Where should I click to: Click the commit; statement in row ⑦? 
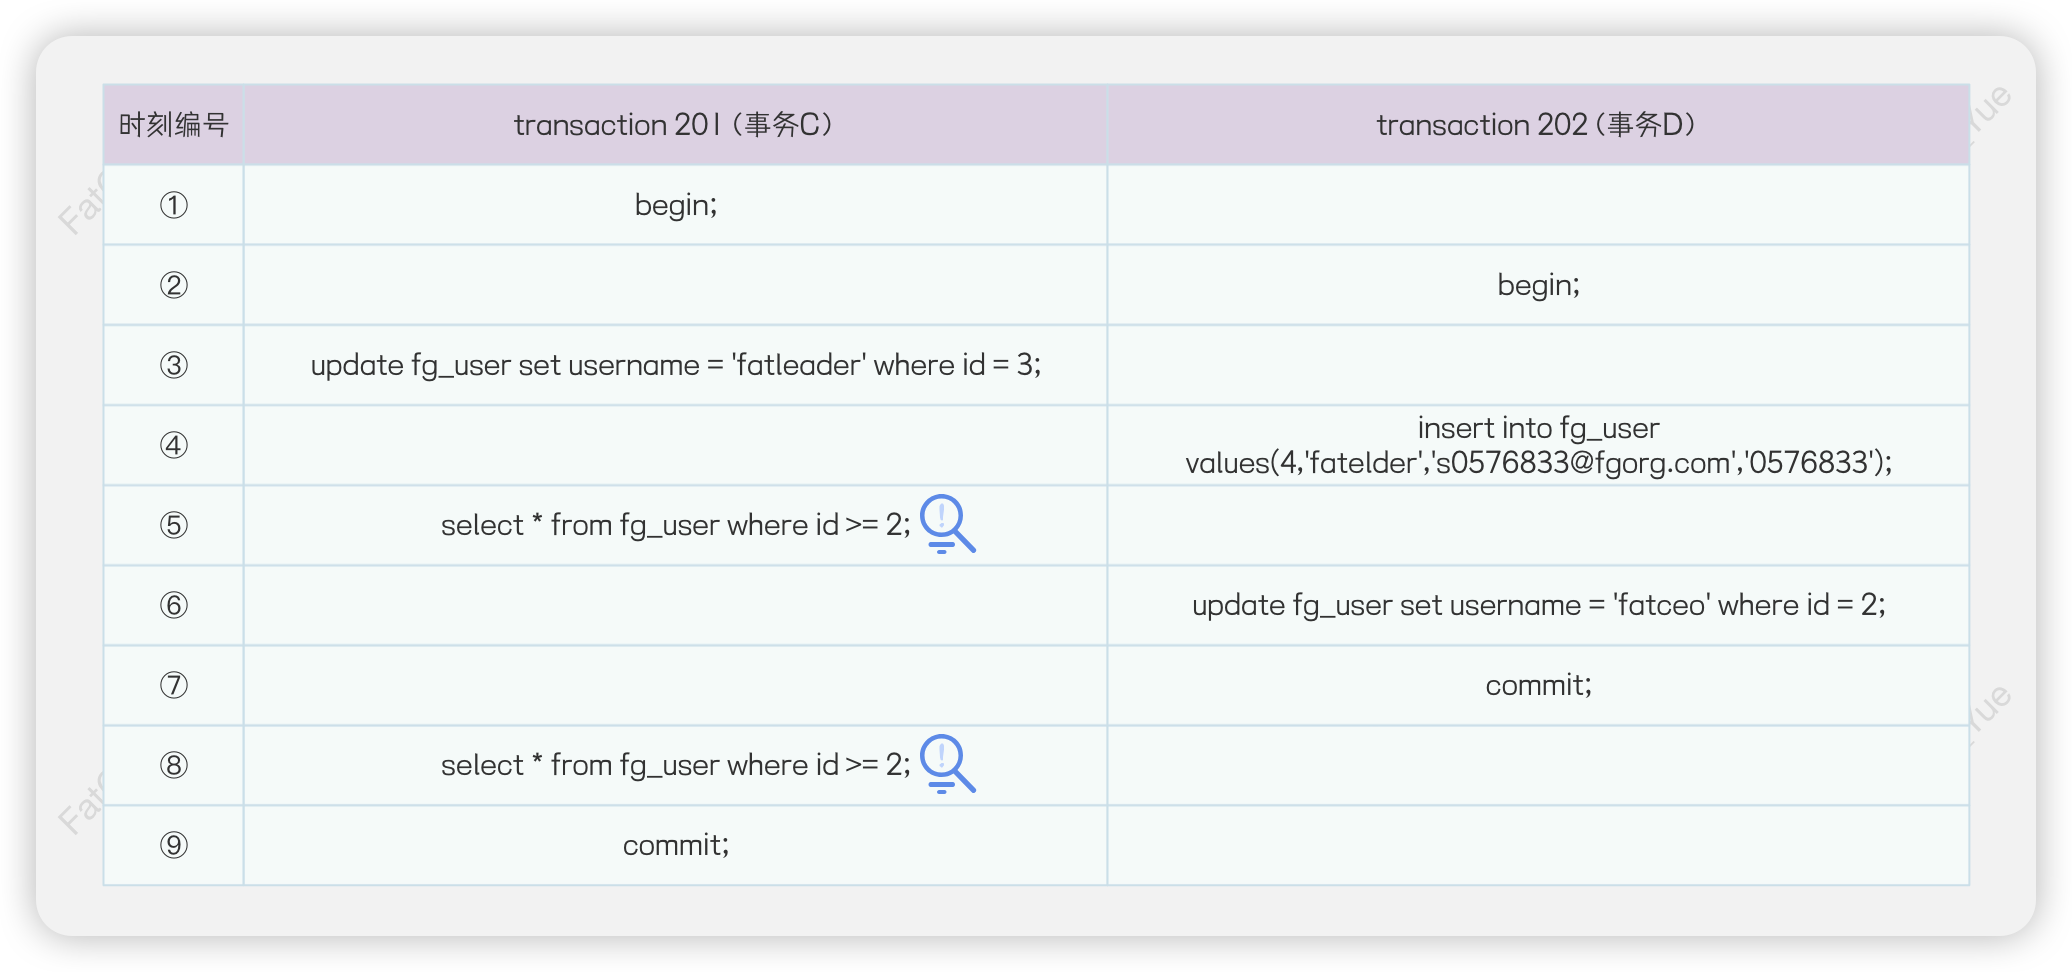(x=1538, y=685)
